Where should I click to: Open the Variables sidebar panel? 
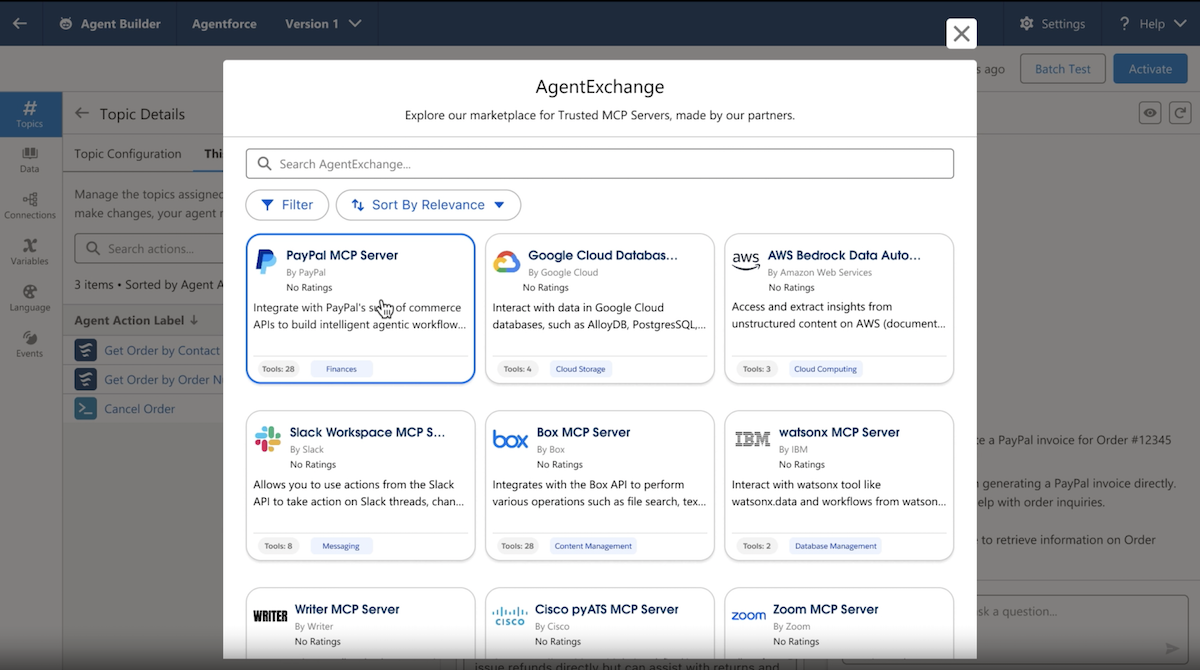coord(30,252)
